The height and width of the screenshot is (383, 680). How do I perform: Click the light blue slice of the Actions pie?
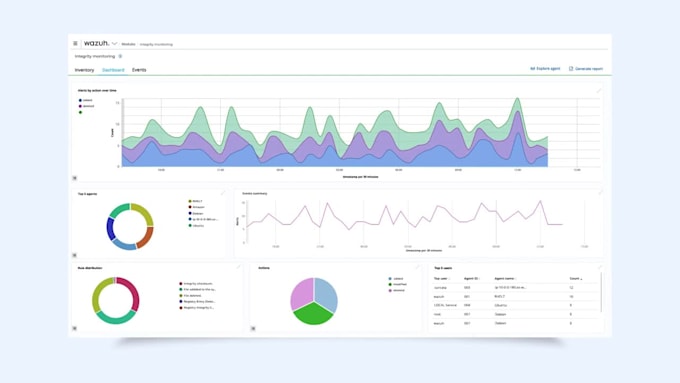coord(326,293)
